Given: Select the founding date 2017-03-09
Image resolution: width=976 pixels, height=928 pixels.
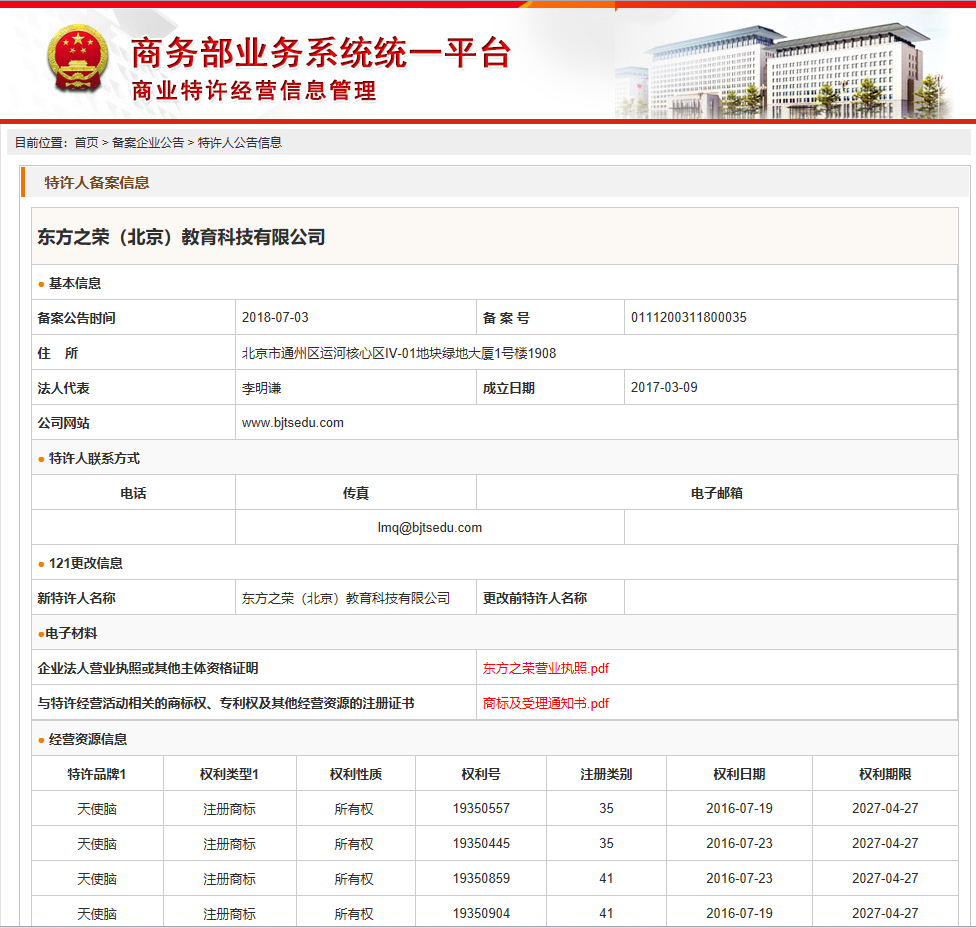Looking at the screenshot, I should click(x=664, y=387).
